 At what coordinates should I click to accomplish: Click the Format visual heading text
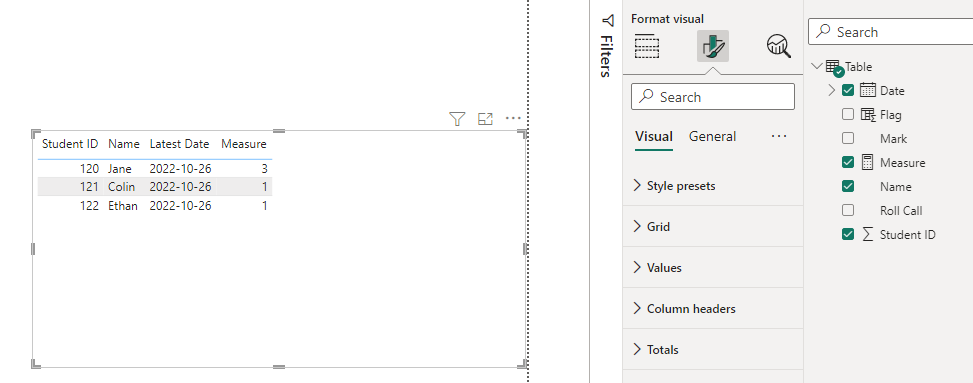click(x=667, y=19)
